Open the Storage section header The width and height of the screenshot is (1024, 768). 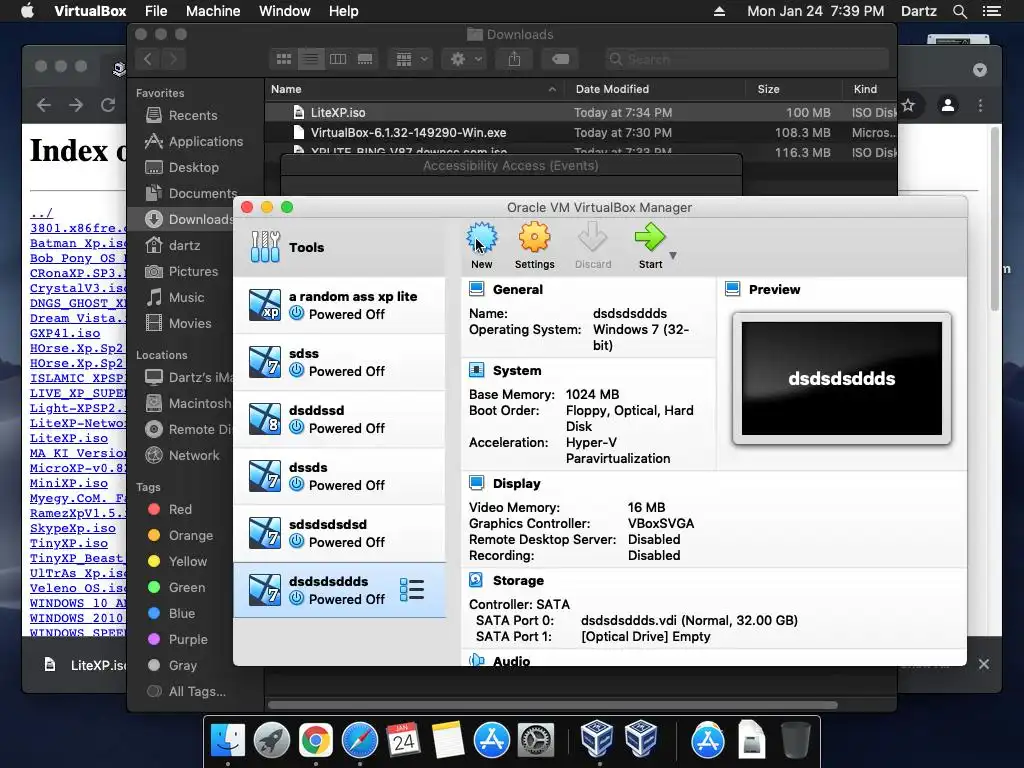pos(518,581)
